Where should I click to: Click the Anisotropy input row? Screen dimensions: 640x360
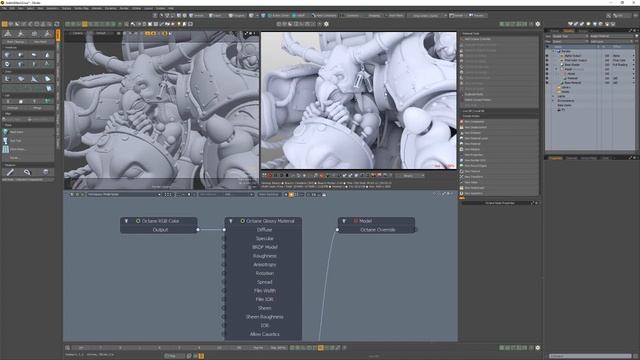(264, 264)
